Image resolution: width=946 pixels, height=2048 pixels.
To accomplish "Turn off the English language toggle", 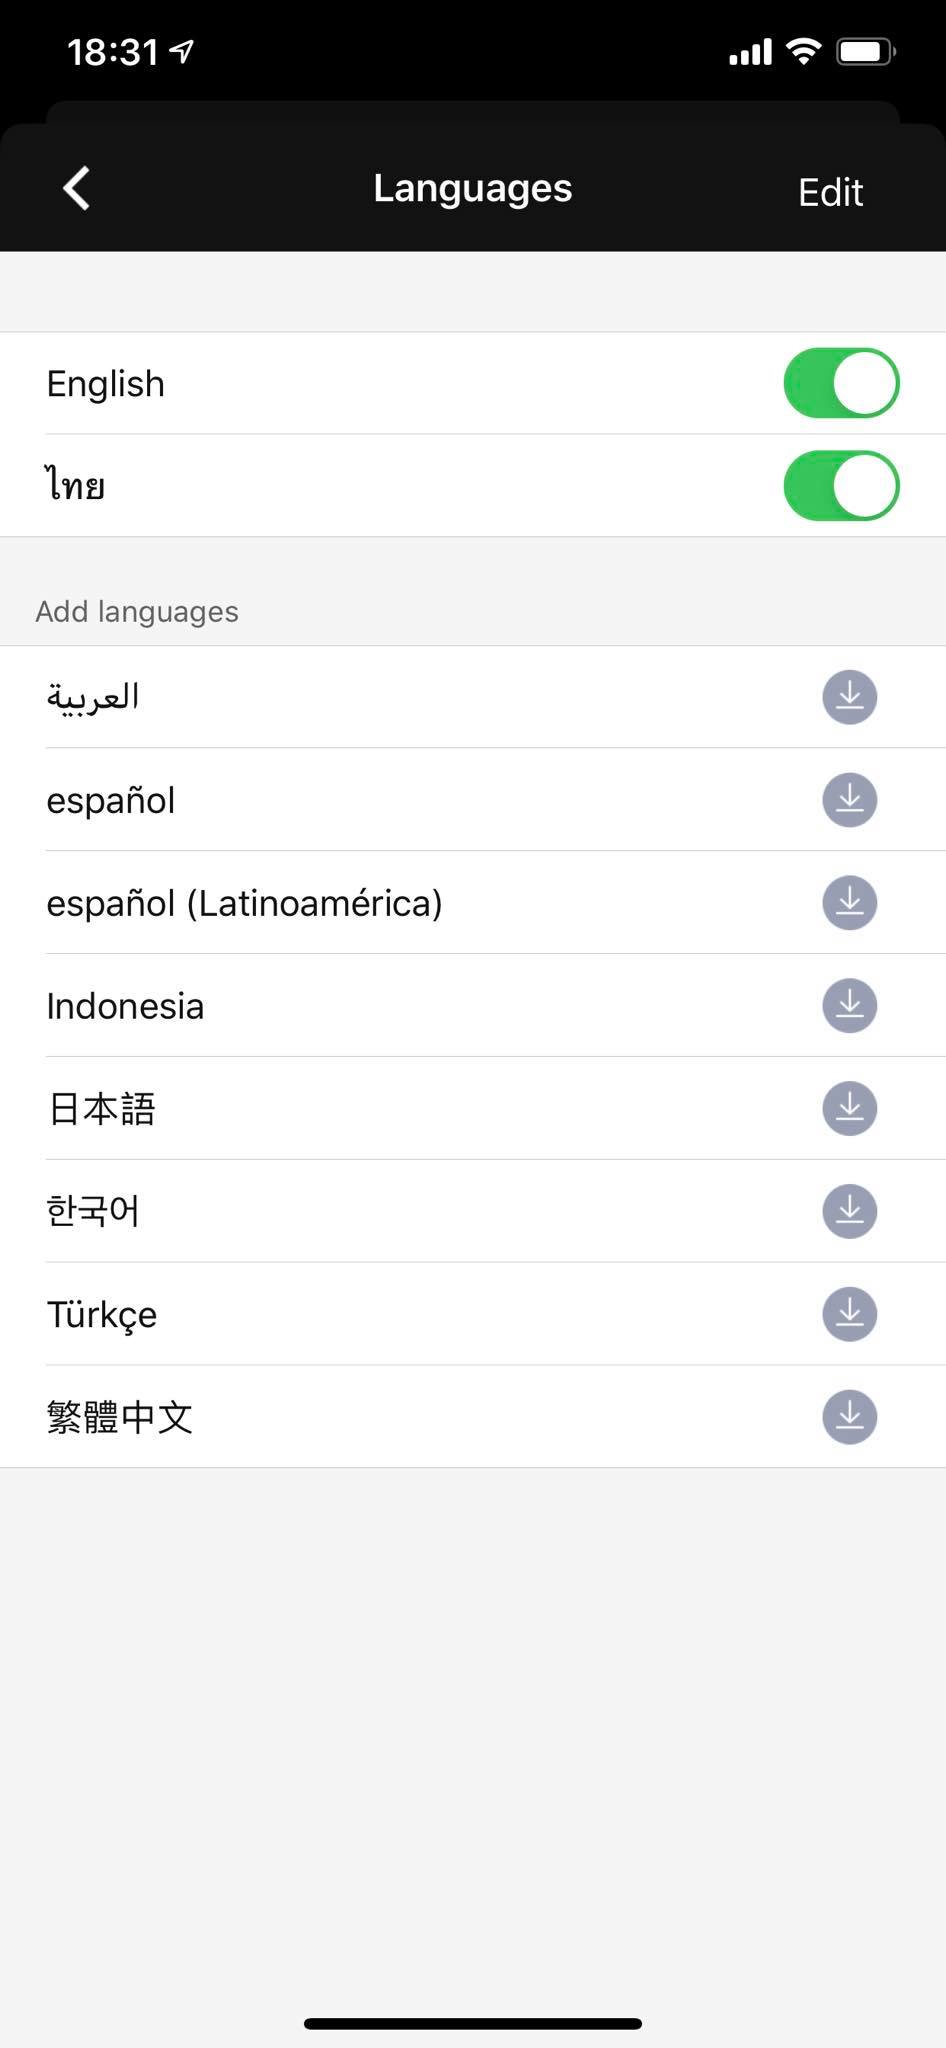I will pyautogui.click(x=840, y=384).
